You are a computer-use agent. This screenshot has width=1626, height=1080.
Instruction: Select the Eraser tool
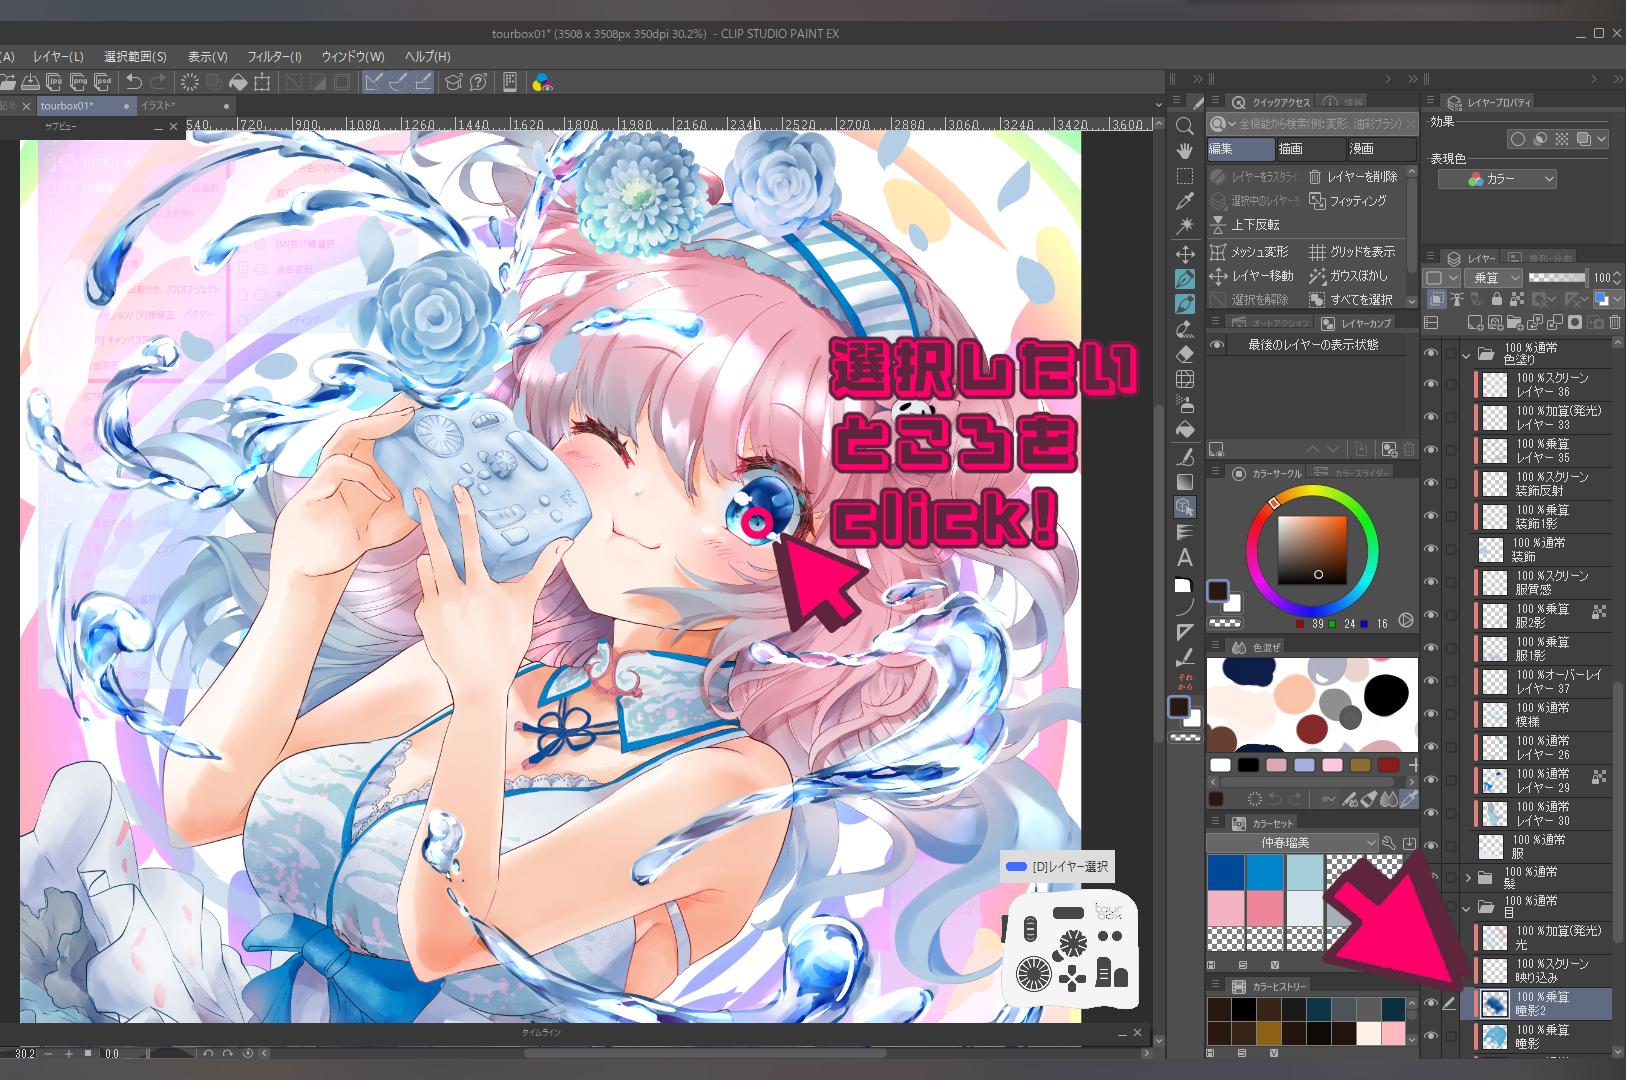(x=1185, y=354)
